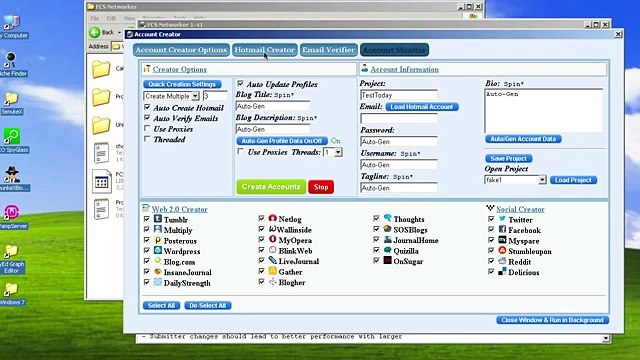Switch to Account Monitor tab

coord(394,50)
